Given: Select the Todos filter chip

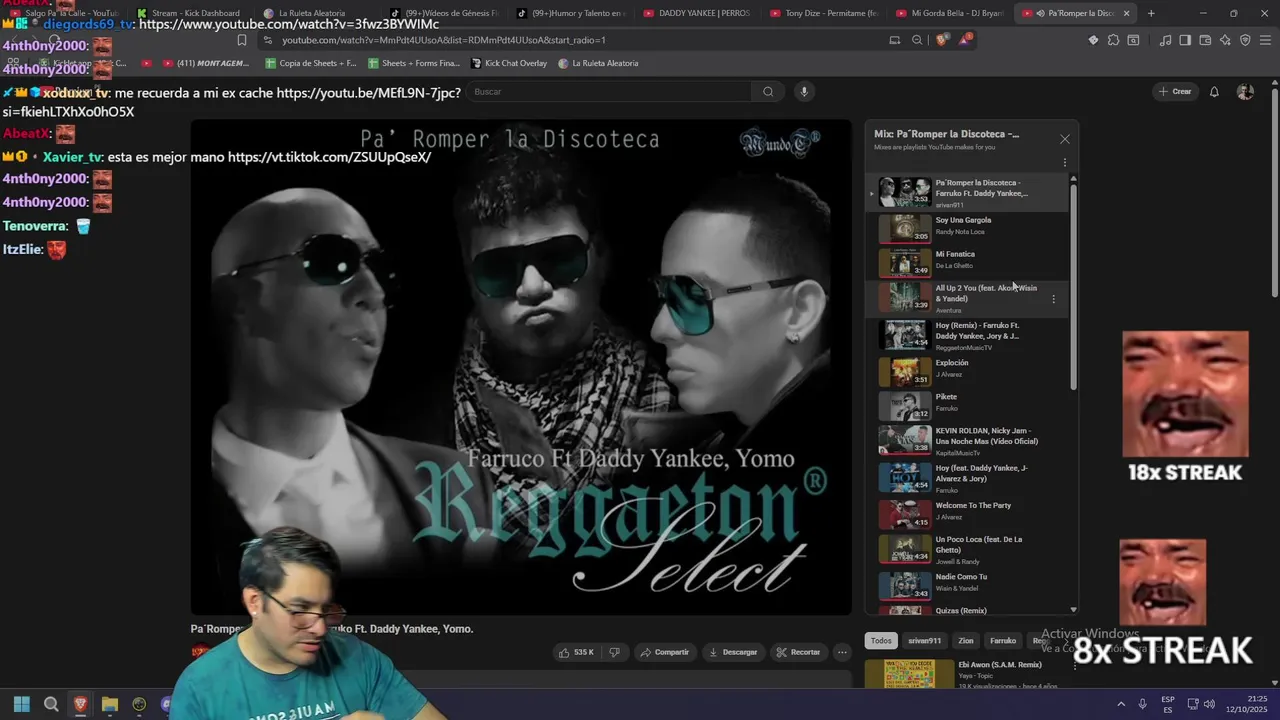Looking at the screenshot, I should tap(881, 641).
